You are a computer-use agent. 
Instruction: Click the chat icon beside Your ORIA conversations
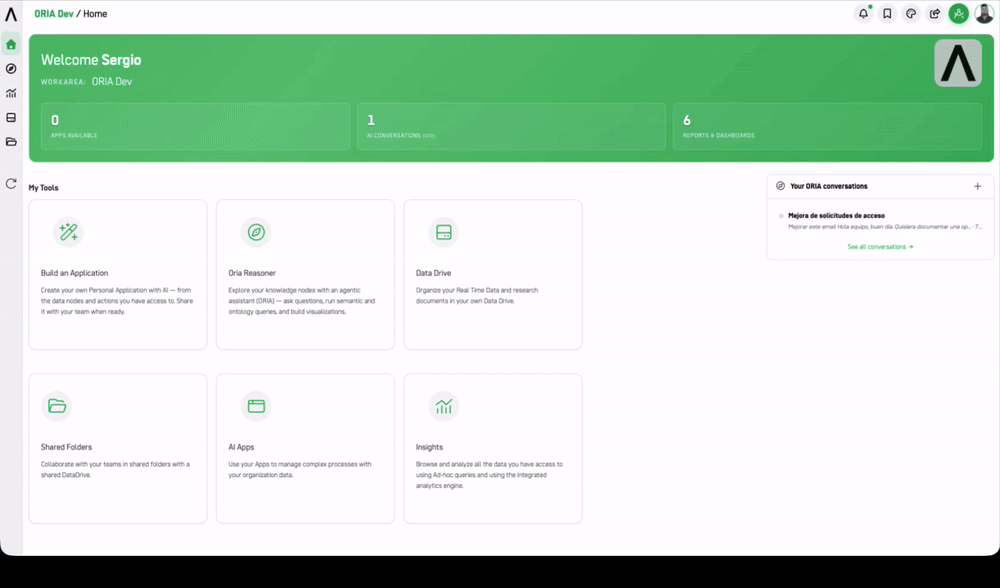780,186
